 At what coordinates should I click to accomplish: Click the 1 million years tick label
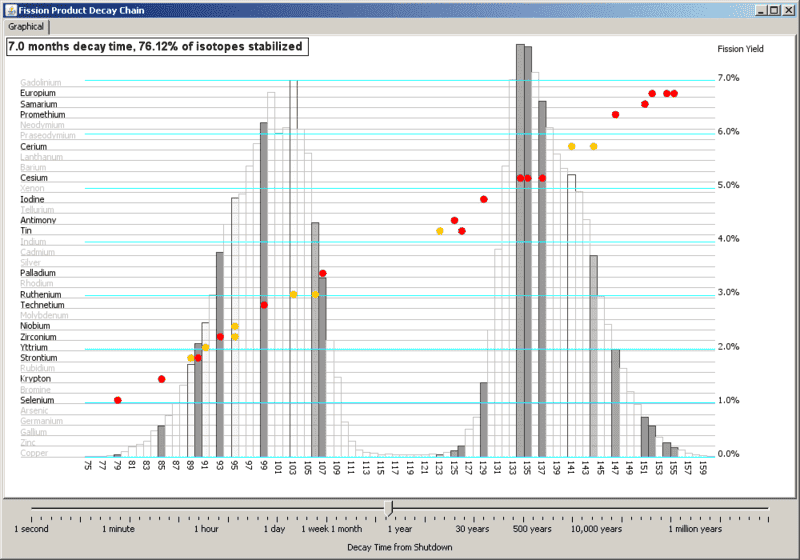pos(695,529)
